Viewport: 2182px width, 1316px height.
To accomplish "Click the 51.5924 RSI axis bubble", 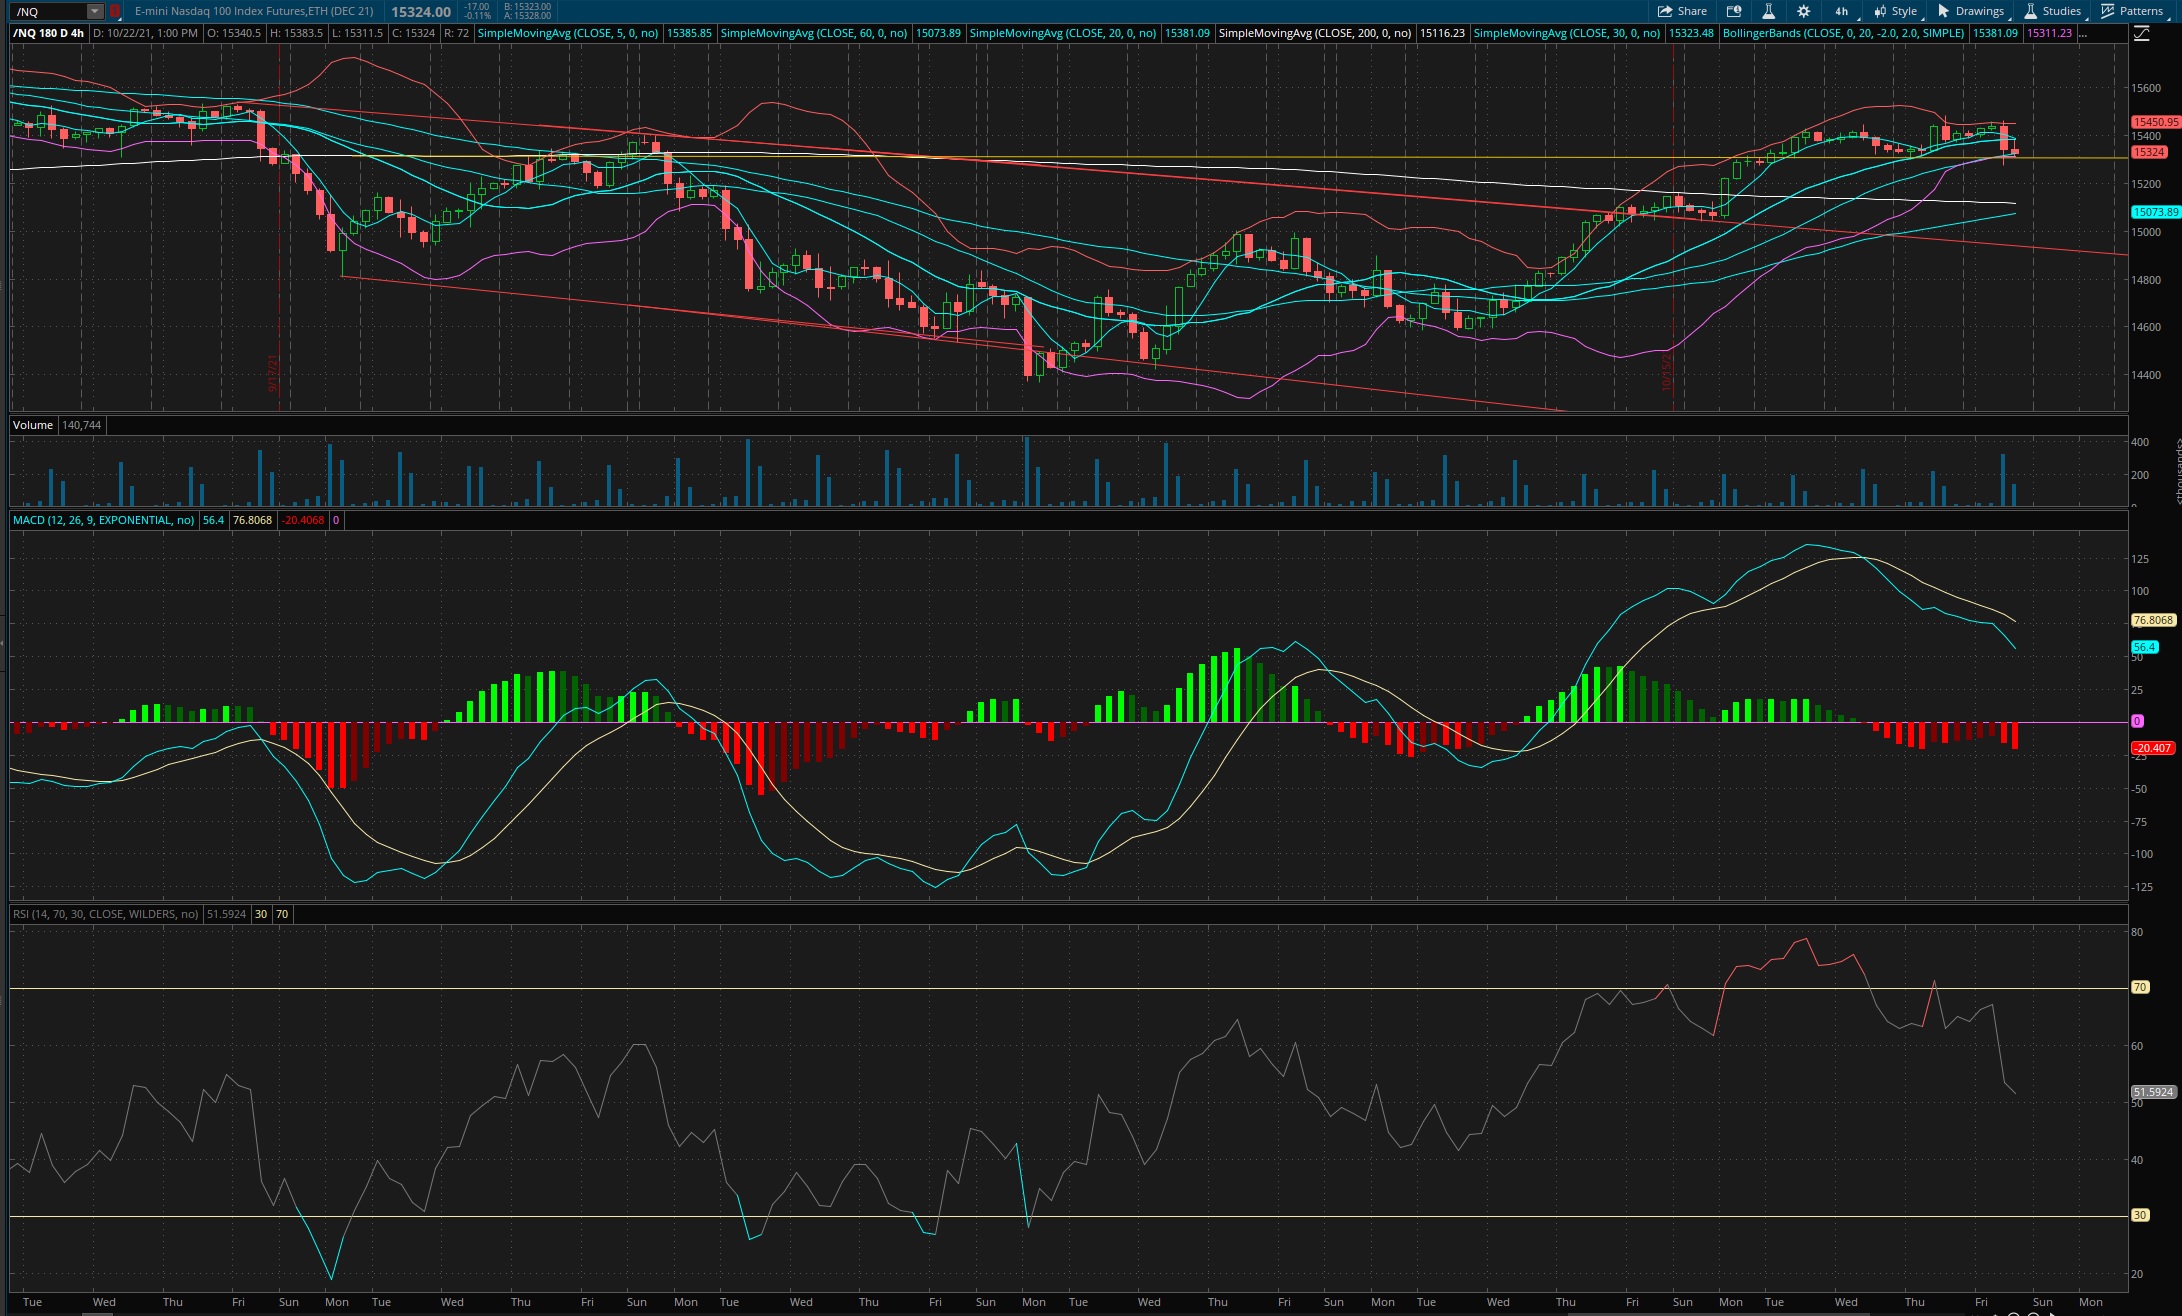I will point(2153,1092).
